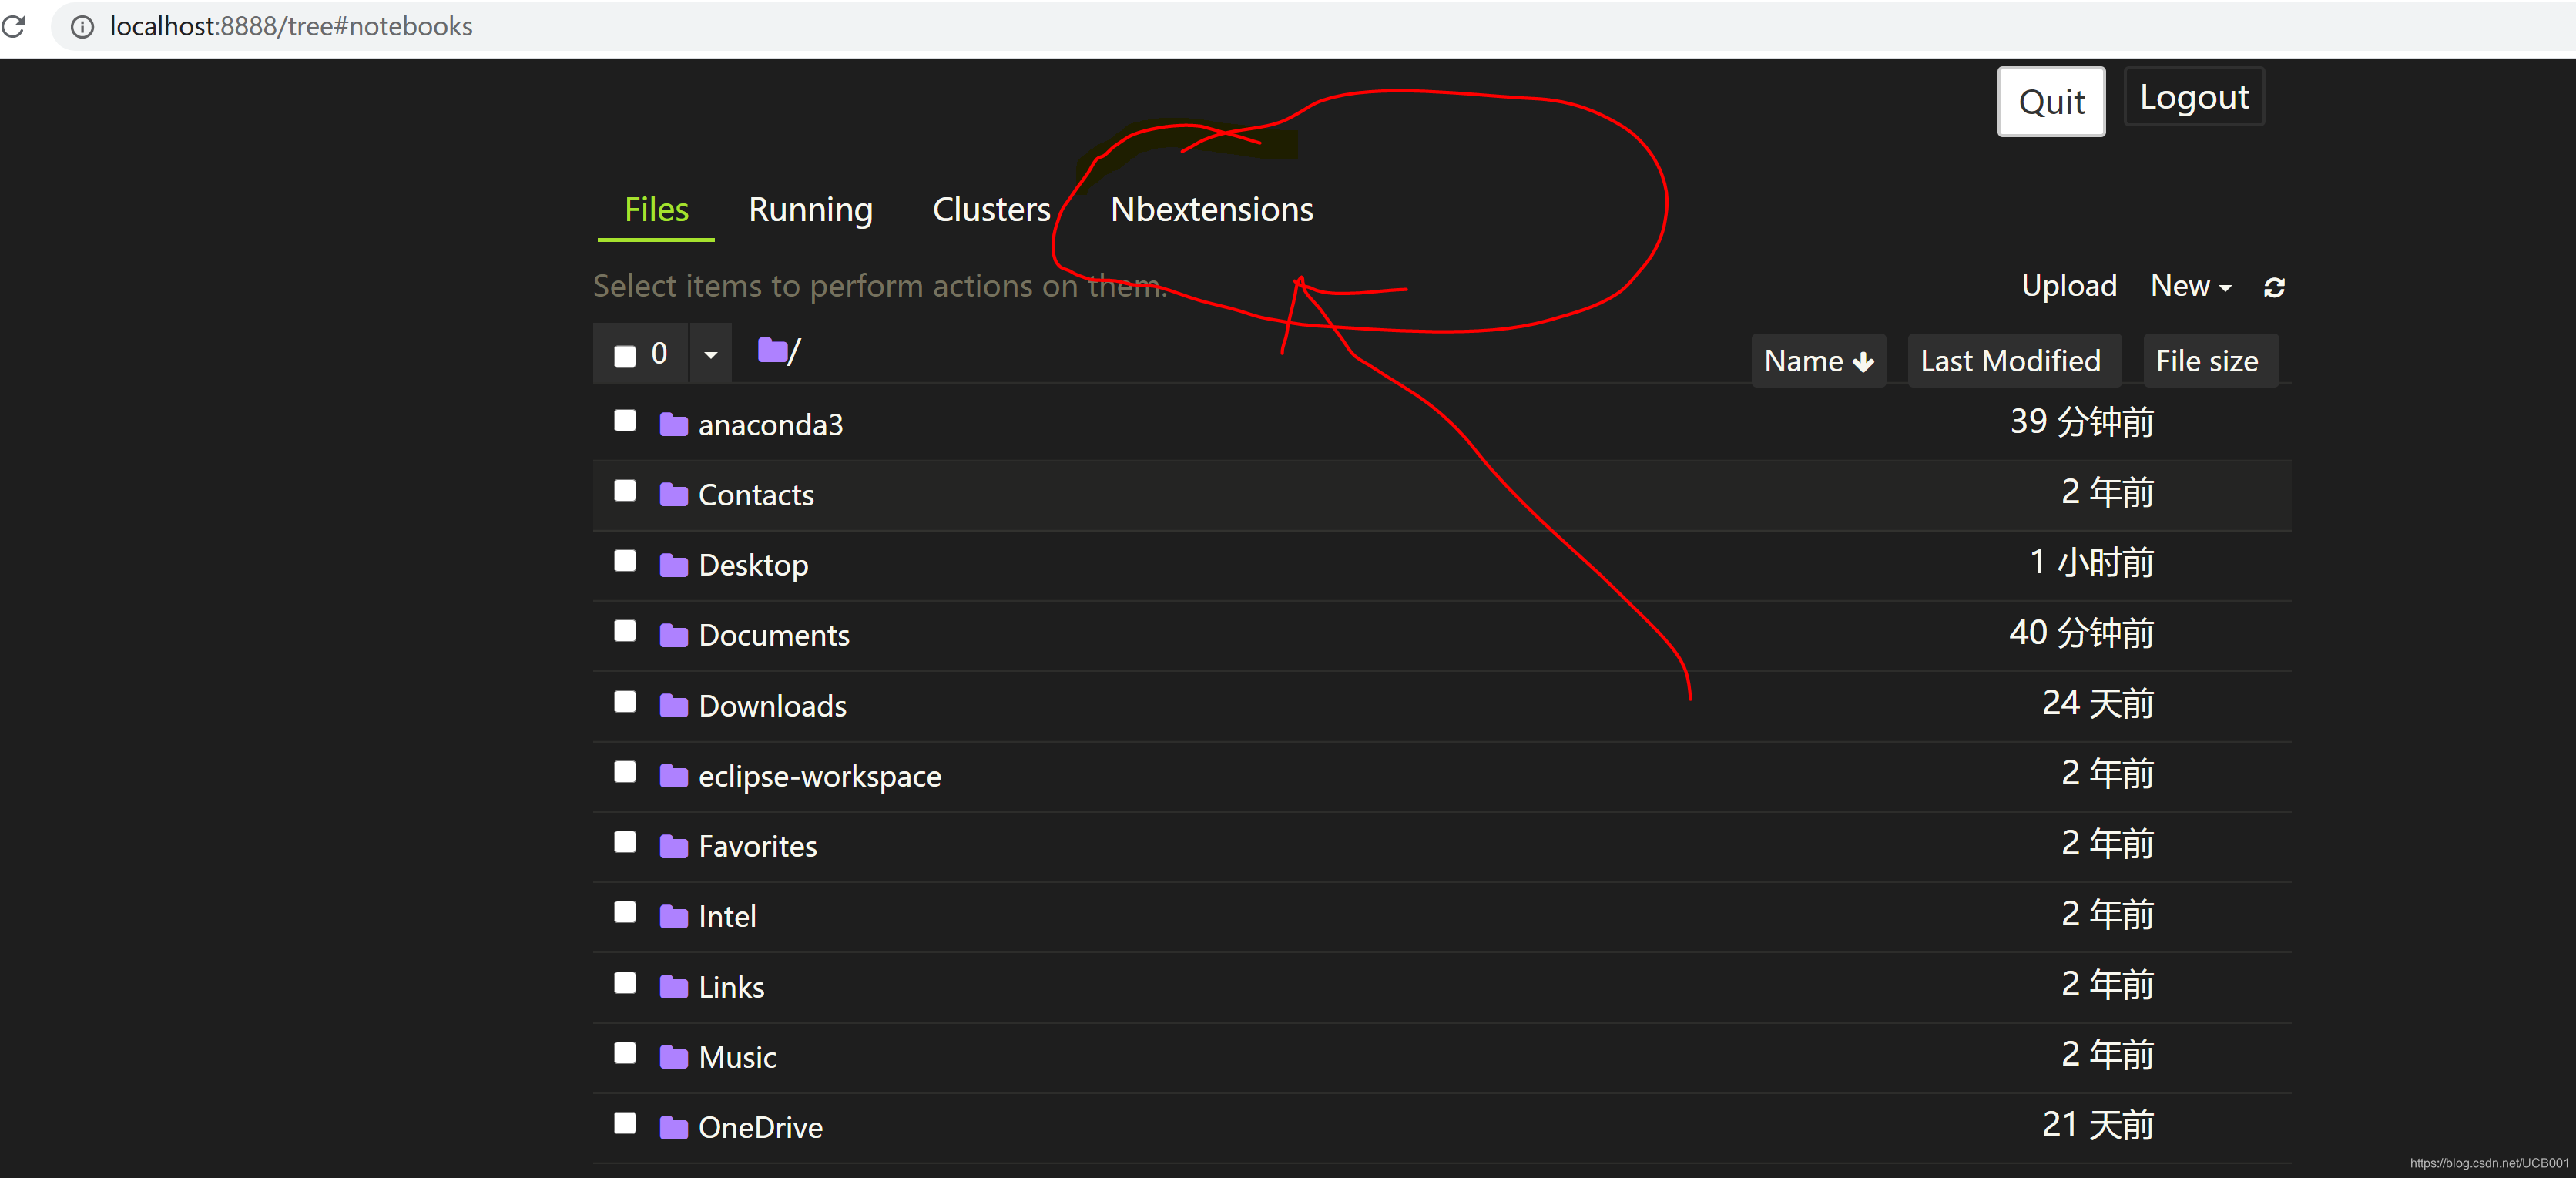Click the Desktop folder icon
The width and height of the screenshot is (2576, 1178).
click(x=674, y=566)
